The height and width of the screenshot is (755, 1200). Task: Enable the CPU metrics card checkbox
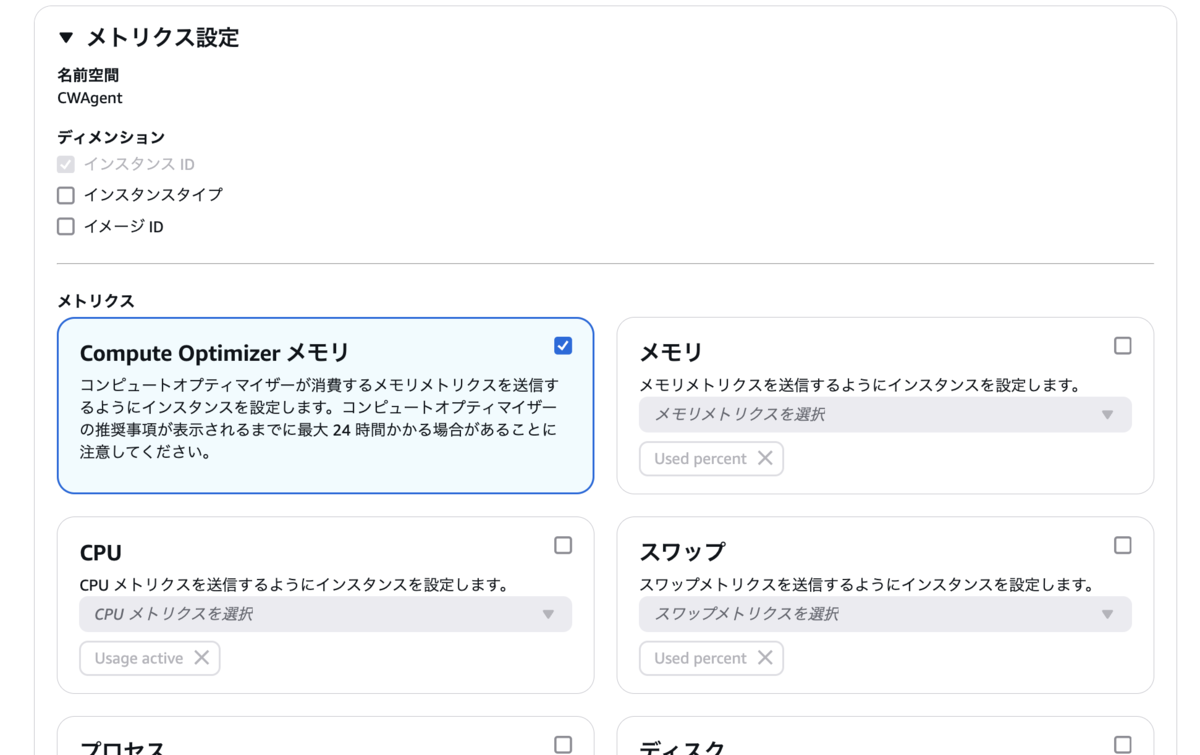(x=563, y=546)
